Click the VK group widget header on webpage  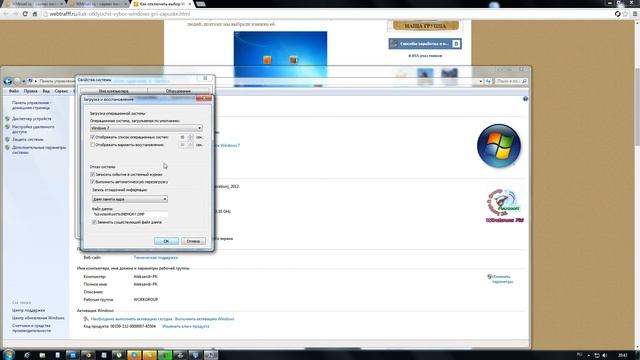point(425,43)
